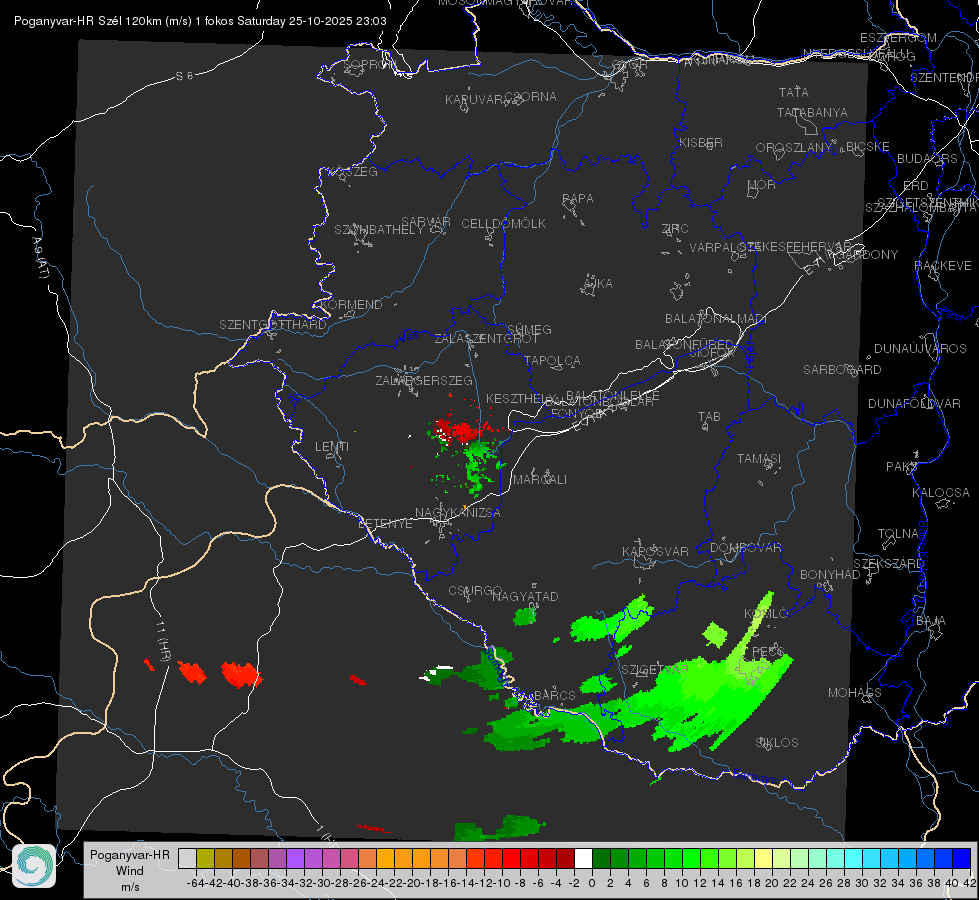Select the NAGYATÁD label
This screenshot has height=900, width=979.
[x=525, y=597]
